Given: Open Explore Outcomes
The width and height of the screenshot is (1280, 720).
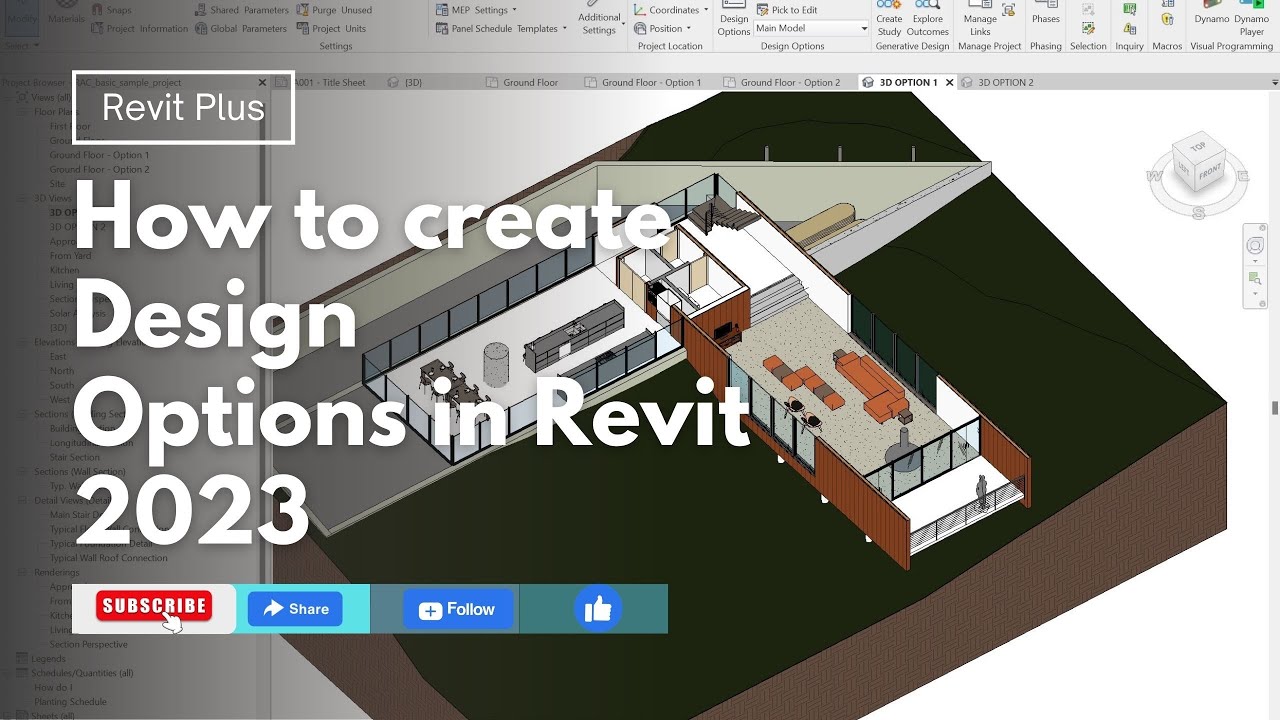Looking at the screenshot, I should (x=928, y=20).
